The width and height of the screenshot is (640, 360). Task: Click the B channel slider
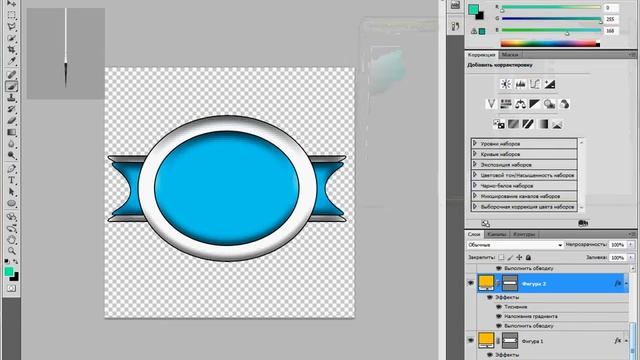pos(551,30)
